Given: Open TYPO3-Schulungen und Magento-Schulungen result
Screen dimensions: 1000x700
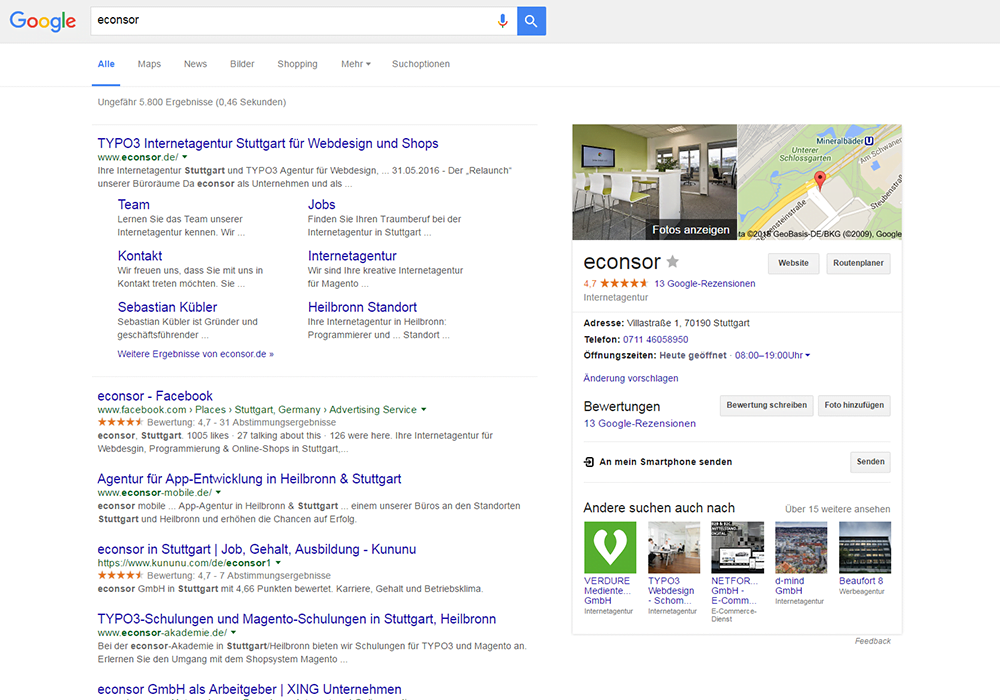Looking at the screenshot, I should [x=297, y=619].
